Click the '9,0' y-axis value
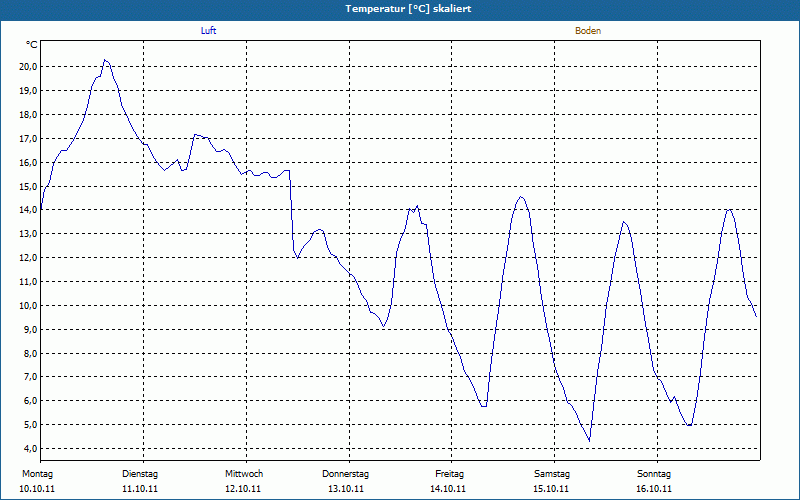The width and height of the screenshot is (800, 500). [x=30, y=330]
